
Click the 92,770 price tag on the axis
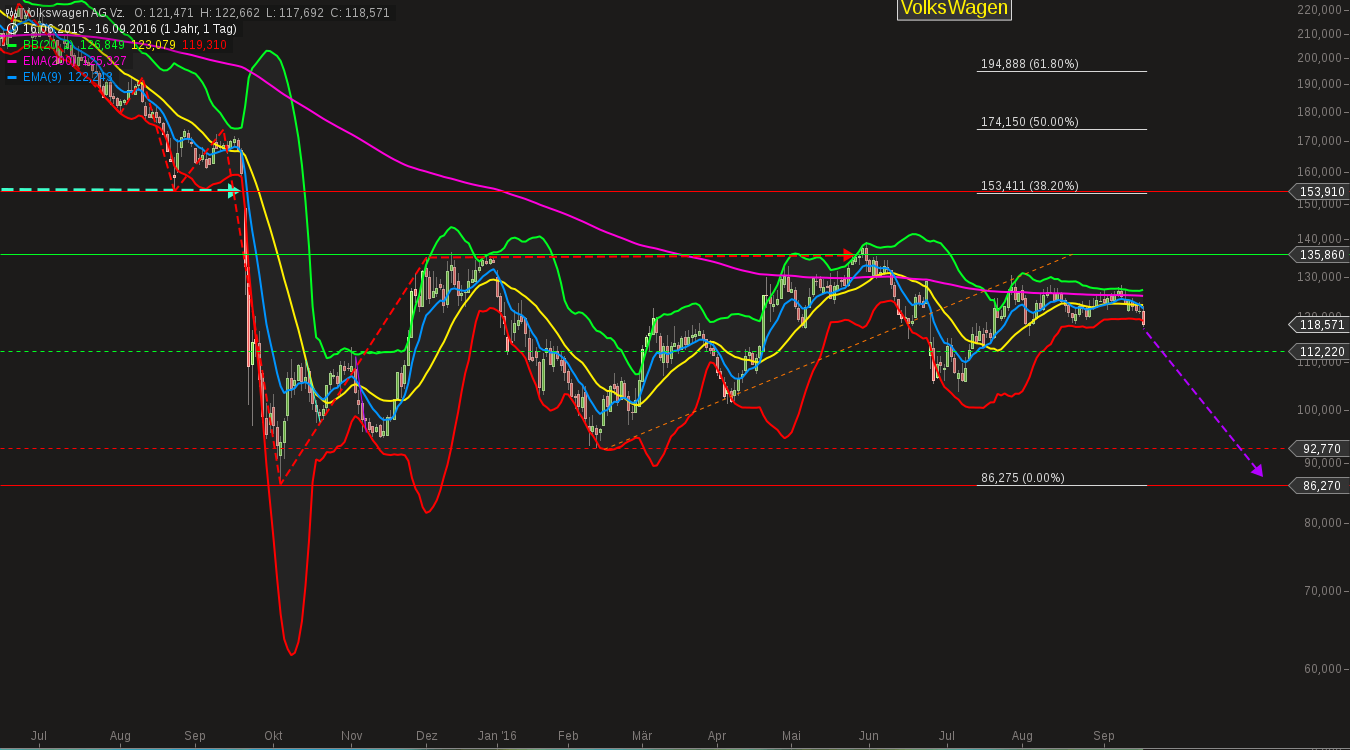1320,449
